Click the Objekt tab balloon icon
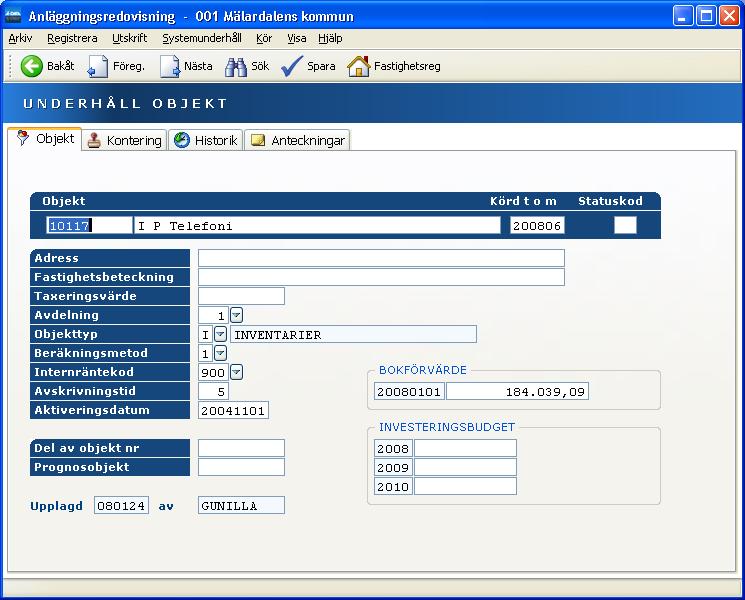The width and height of the screenshot is (745, 600). [23, 138]
